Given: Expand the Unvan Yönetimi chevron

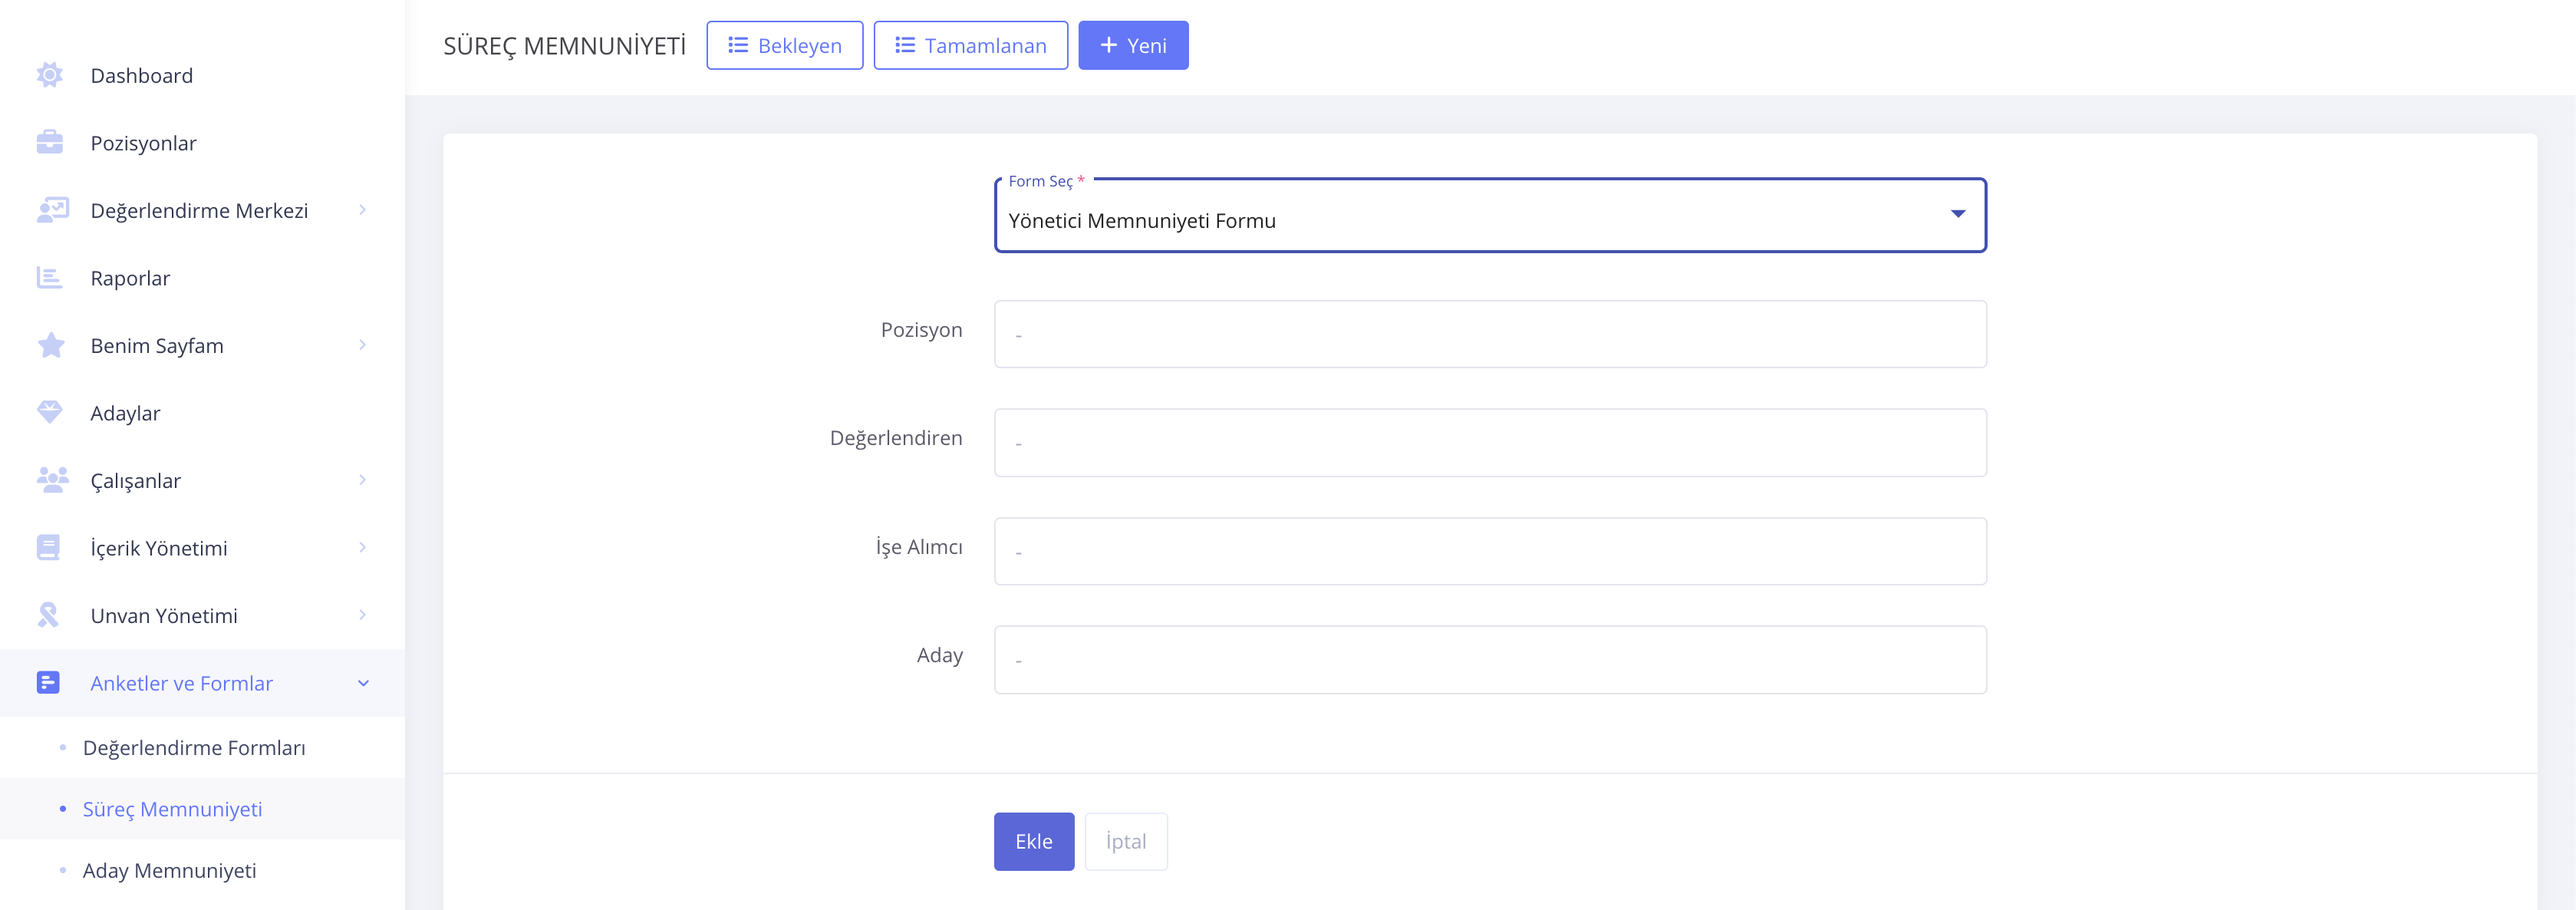Looking at the screenshot, I should (362, 615).
